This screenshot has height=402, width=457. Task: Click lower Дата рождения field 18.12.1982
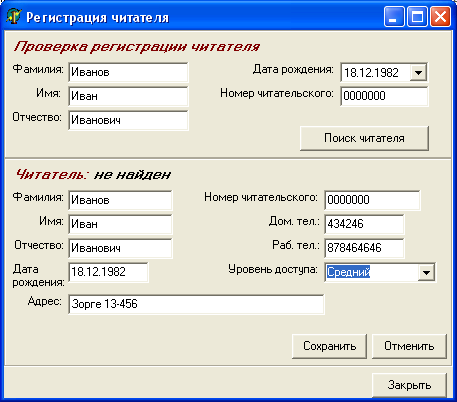(108, 272)
